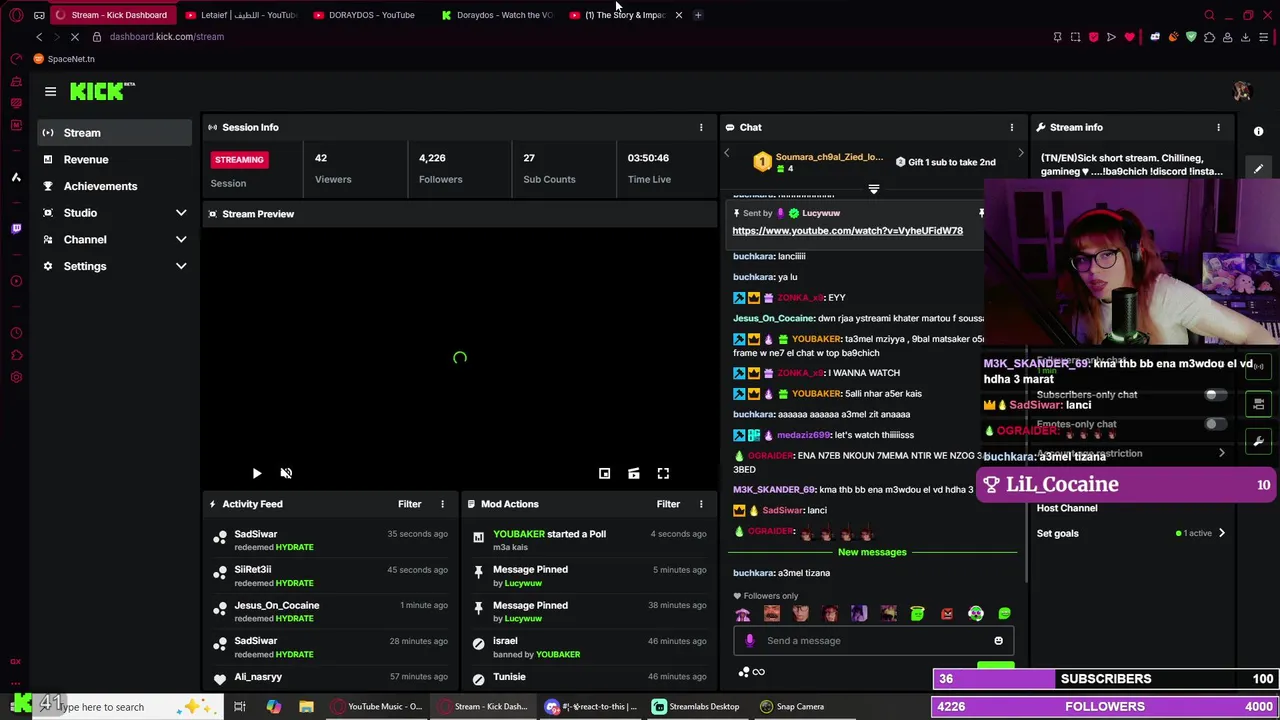Click the purple microphone icon in chat
This screenshot has width=1280, height=720.
pos(750,641)
